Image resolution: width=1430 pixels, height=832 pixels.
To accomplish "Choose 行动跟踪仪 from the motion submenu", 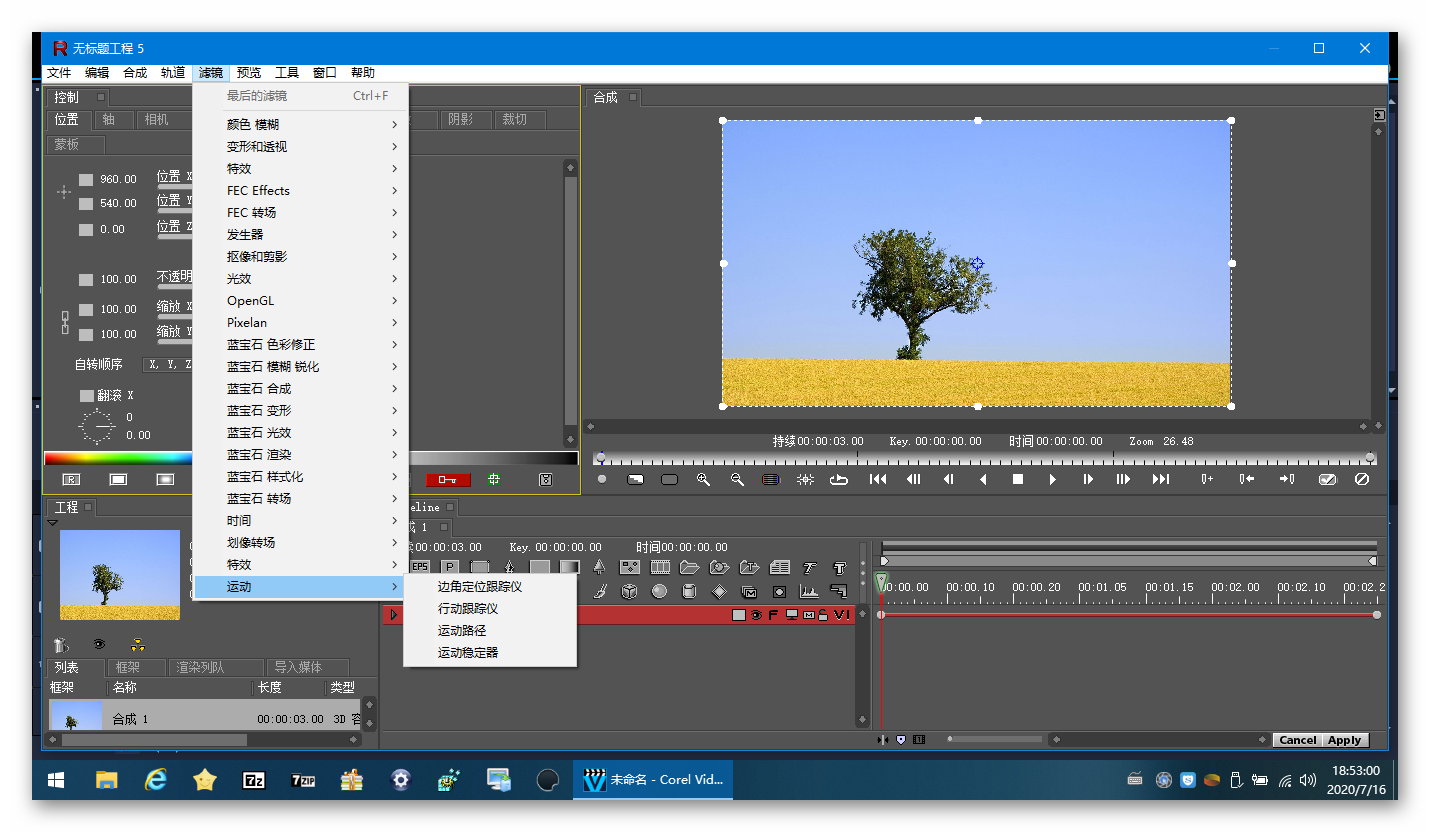I will pos(490,609).
